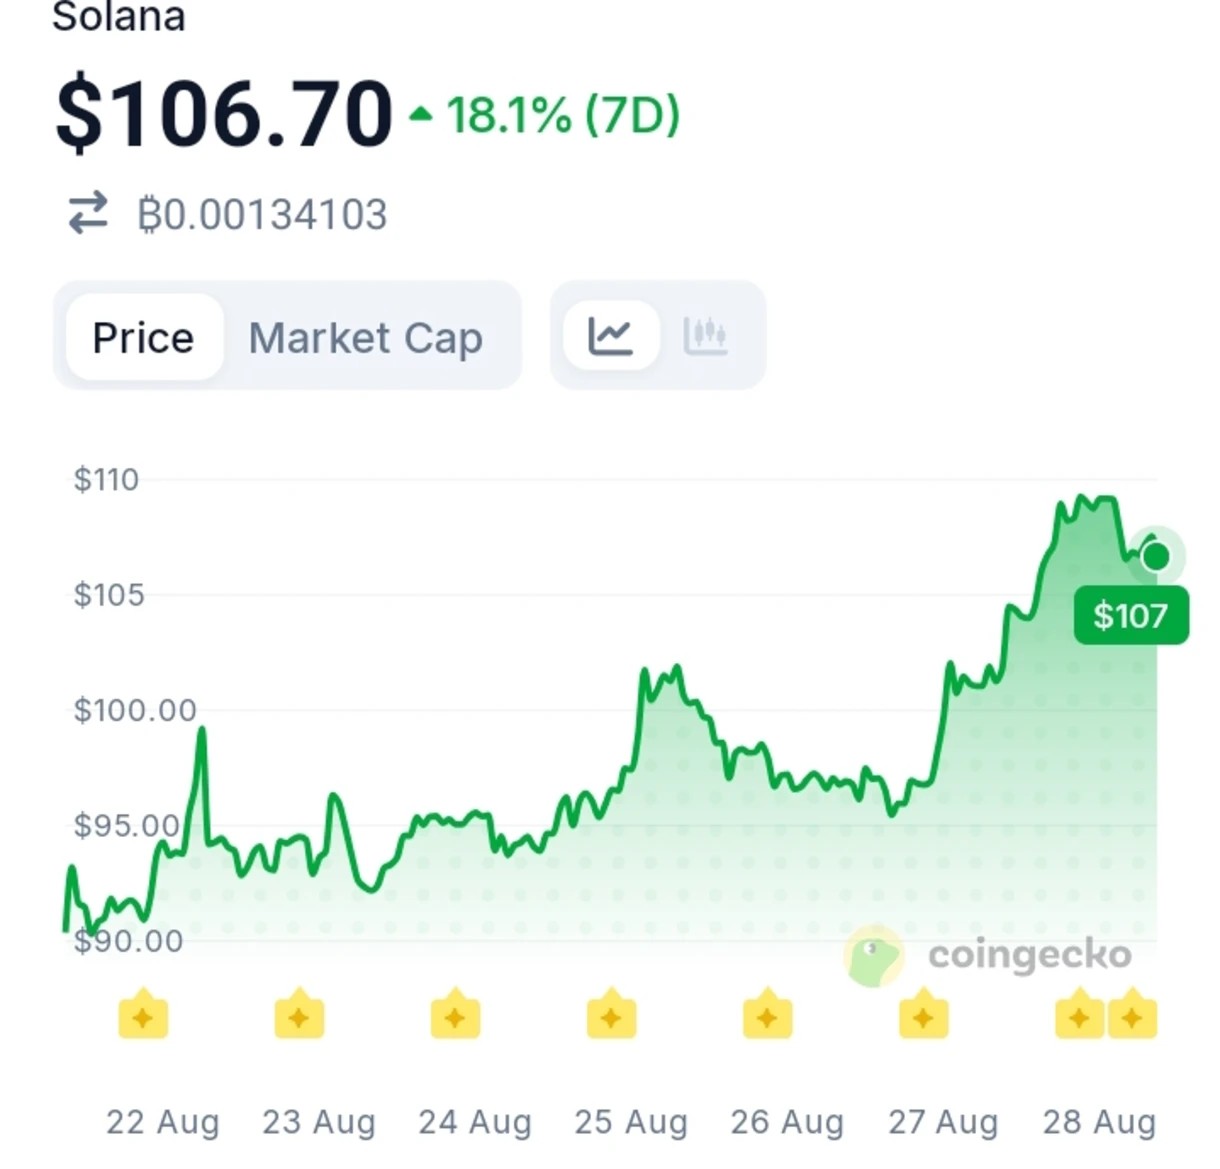Open the news marker above 24 Aug
The height and width of the screenshot is (1169, 1220).
455,1014
